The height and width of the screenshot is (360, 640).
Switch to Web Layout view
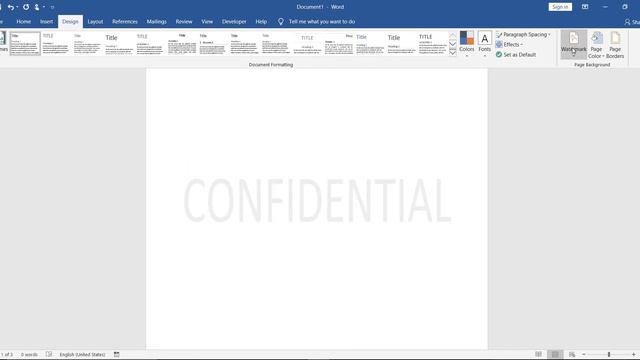(572, 354)
